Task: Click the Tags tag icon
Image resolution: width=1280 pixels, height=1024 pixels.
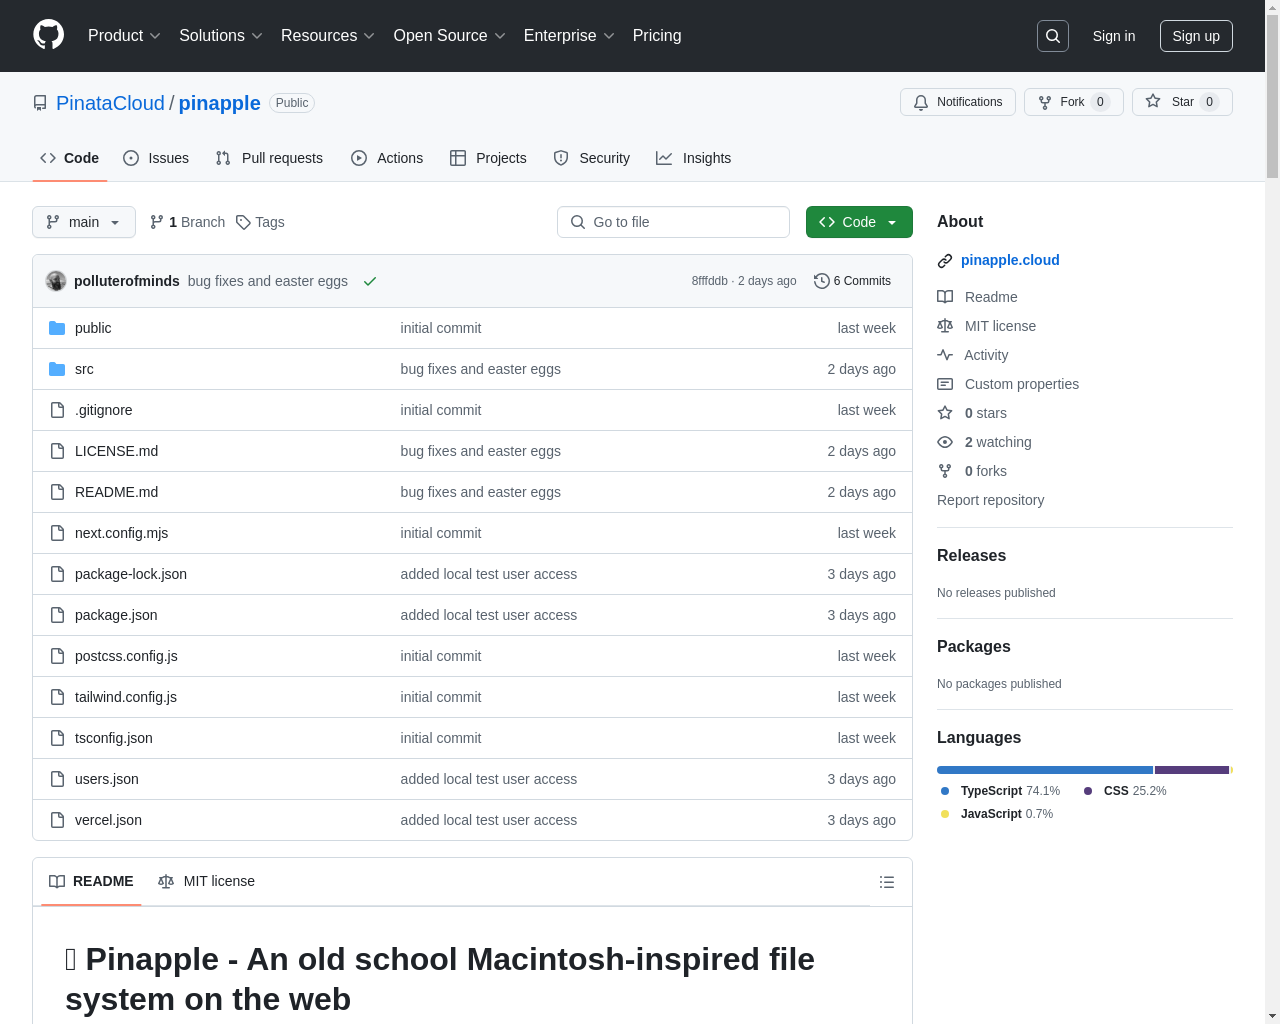Action: 243,222
